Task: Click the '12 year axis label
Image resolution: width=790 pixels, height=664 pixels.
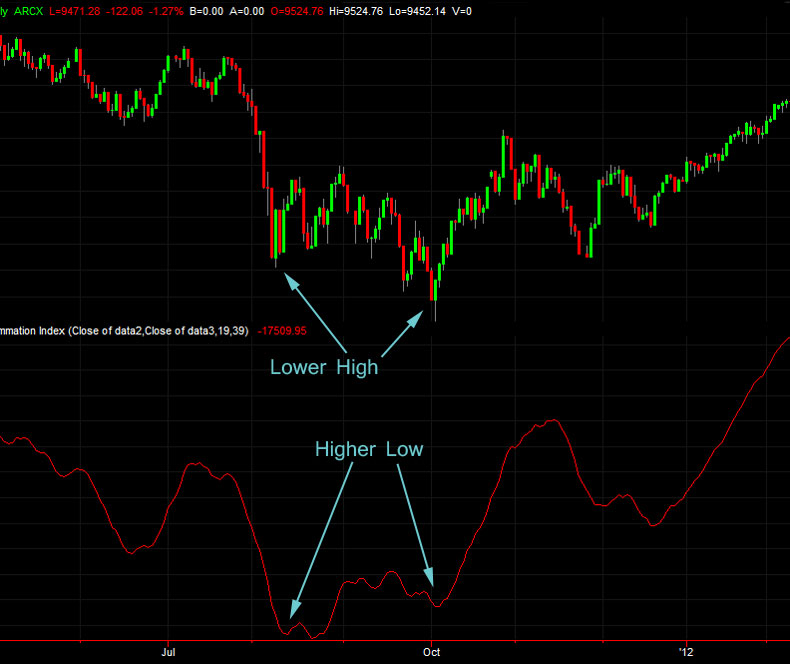Action: coord(686,652)
